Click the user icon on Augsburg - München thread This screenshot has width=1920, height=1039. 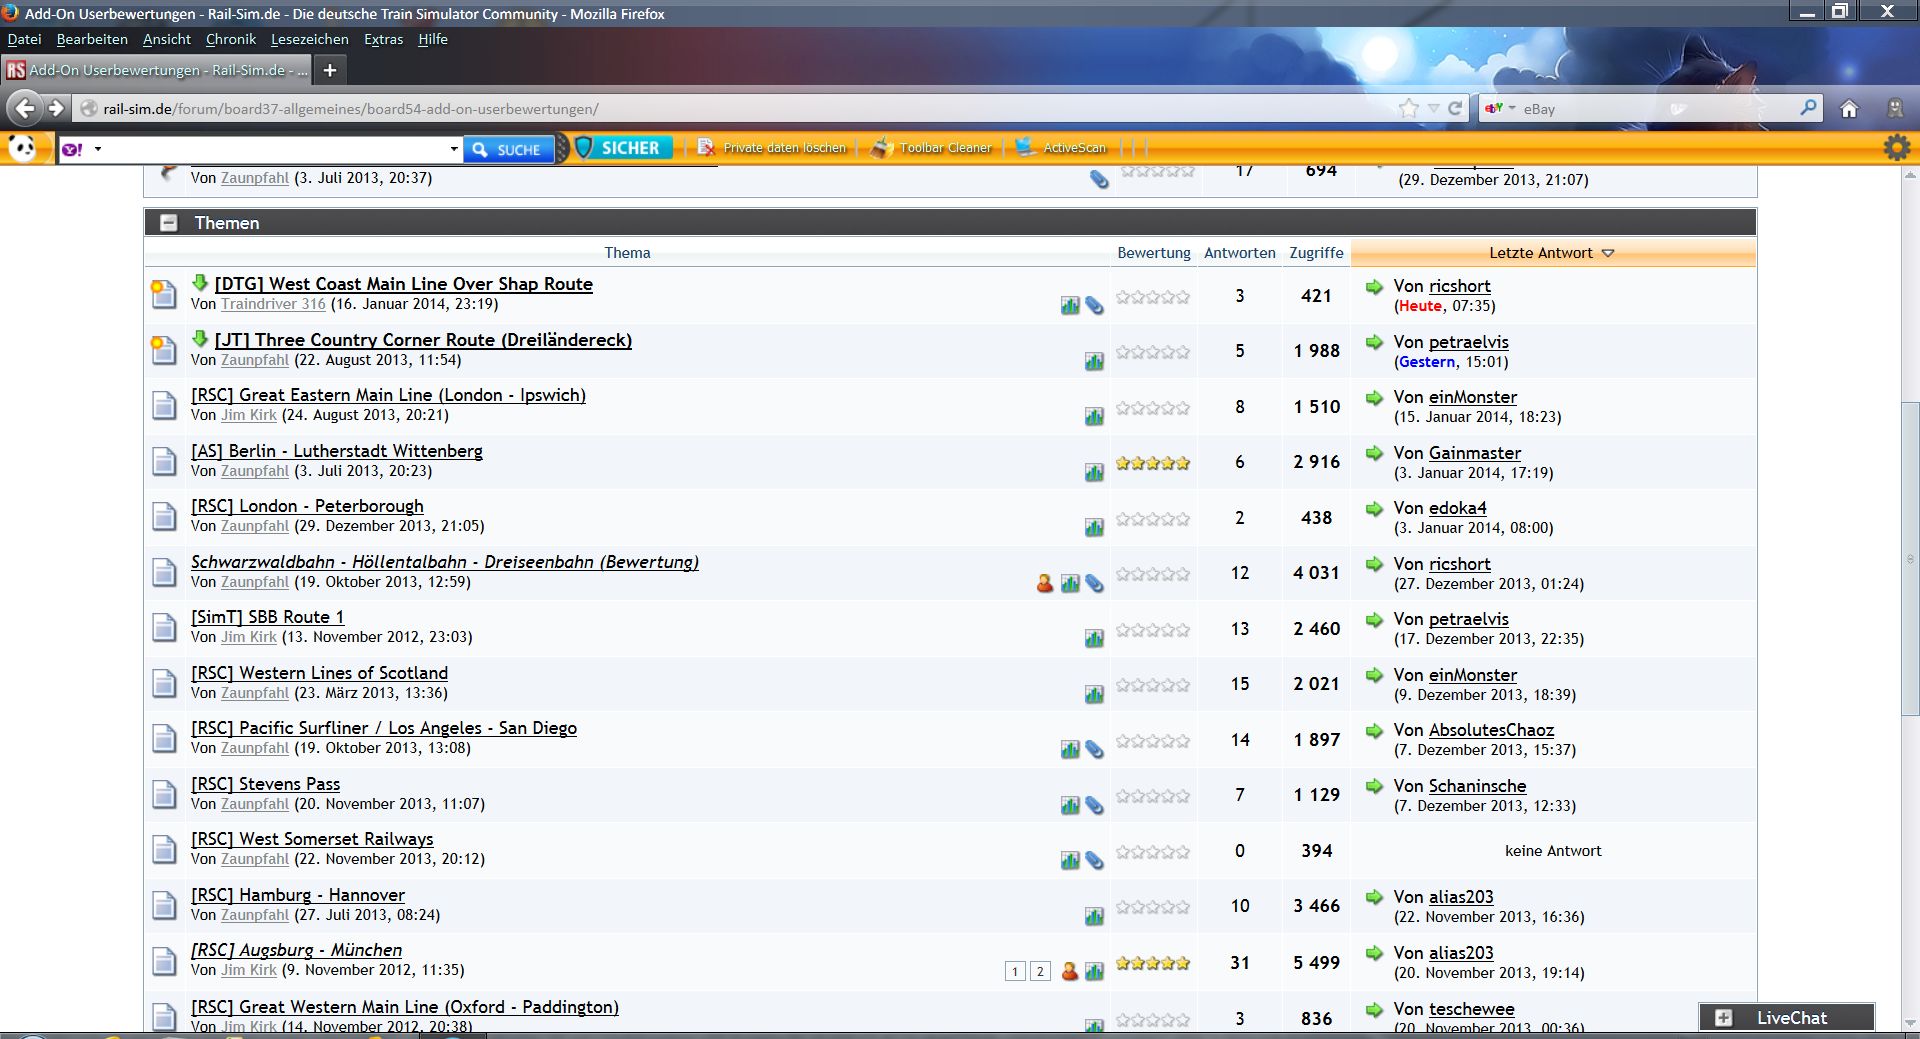(x=1069, y=971)
